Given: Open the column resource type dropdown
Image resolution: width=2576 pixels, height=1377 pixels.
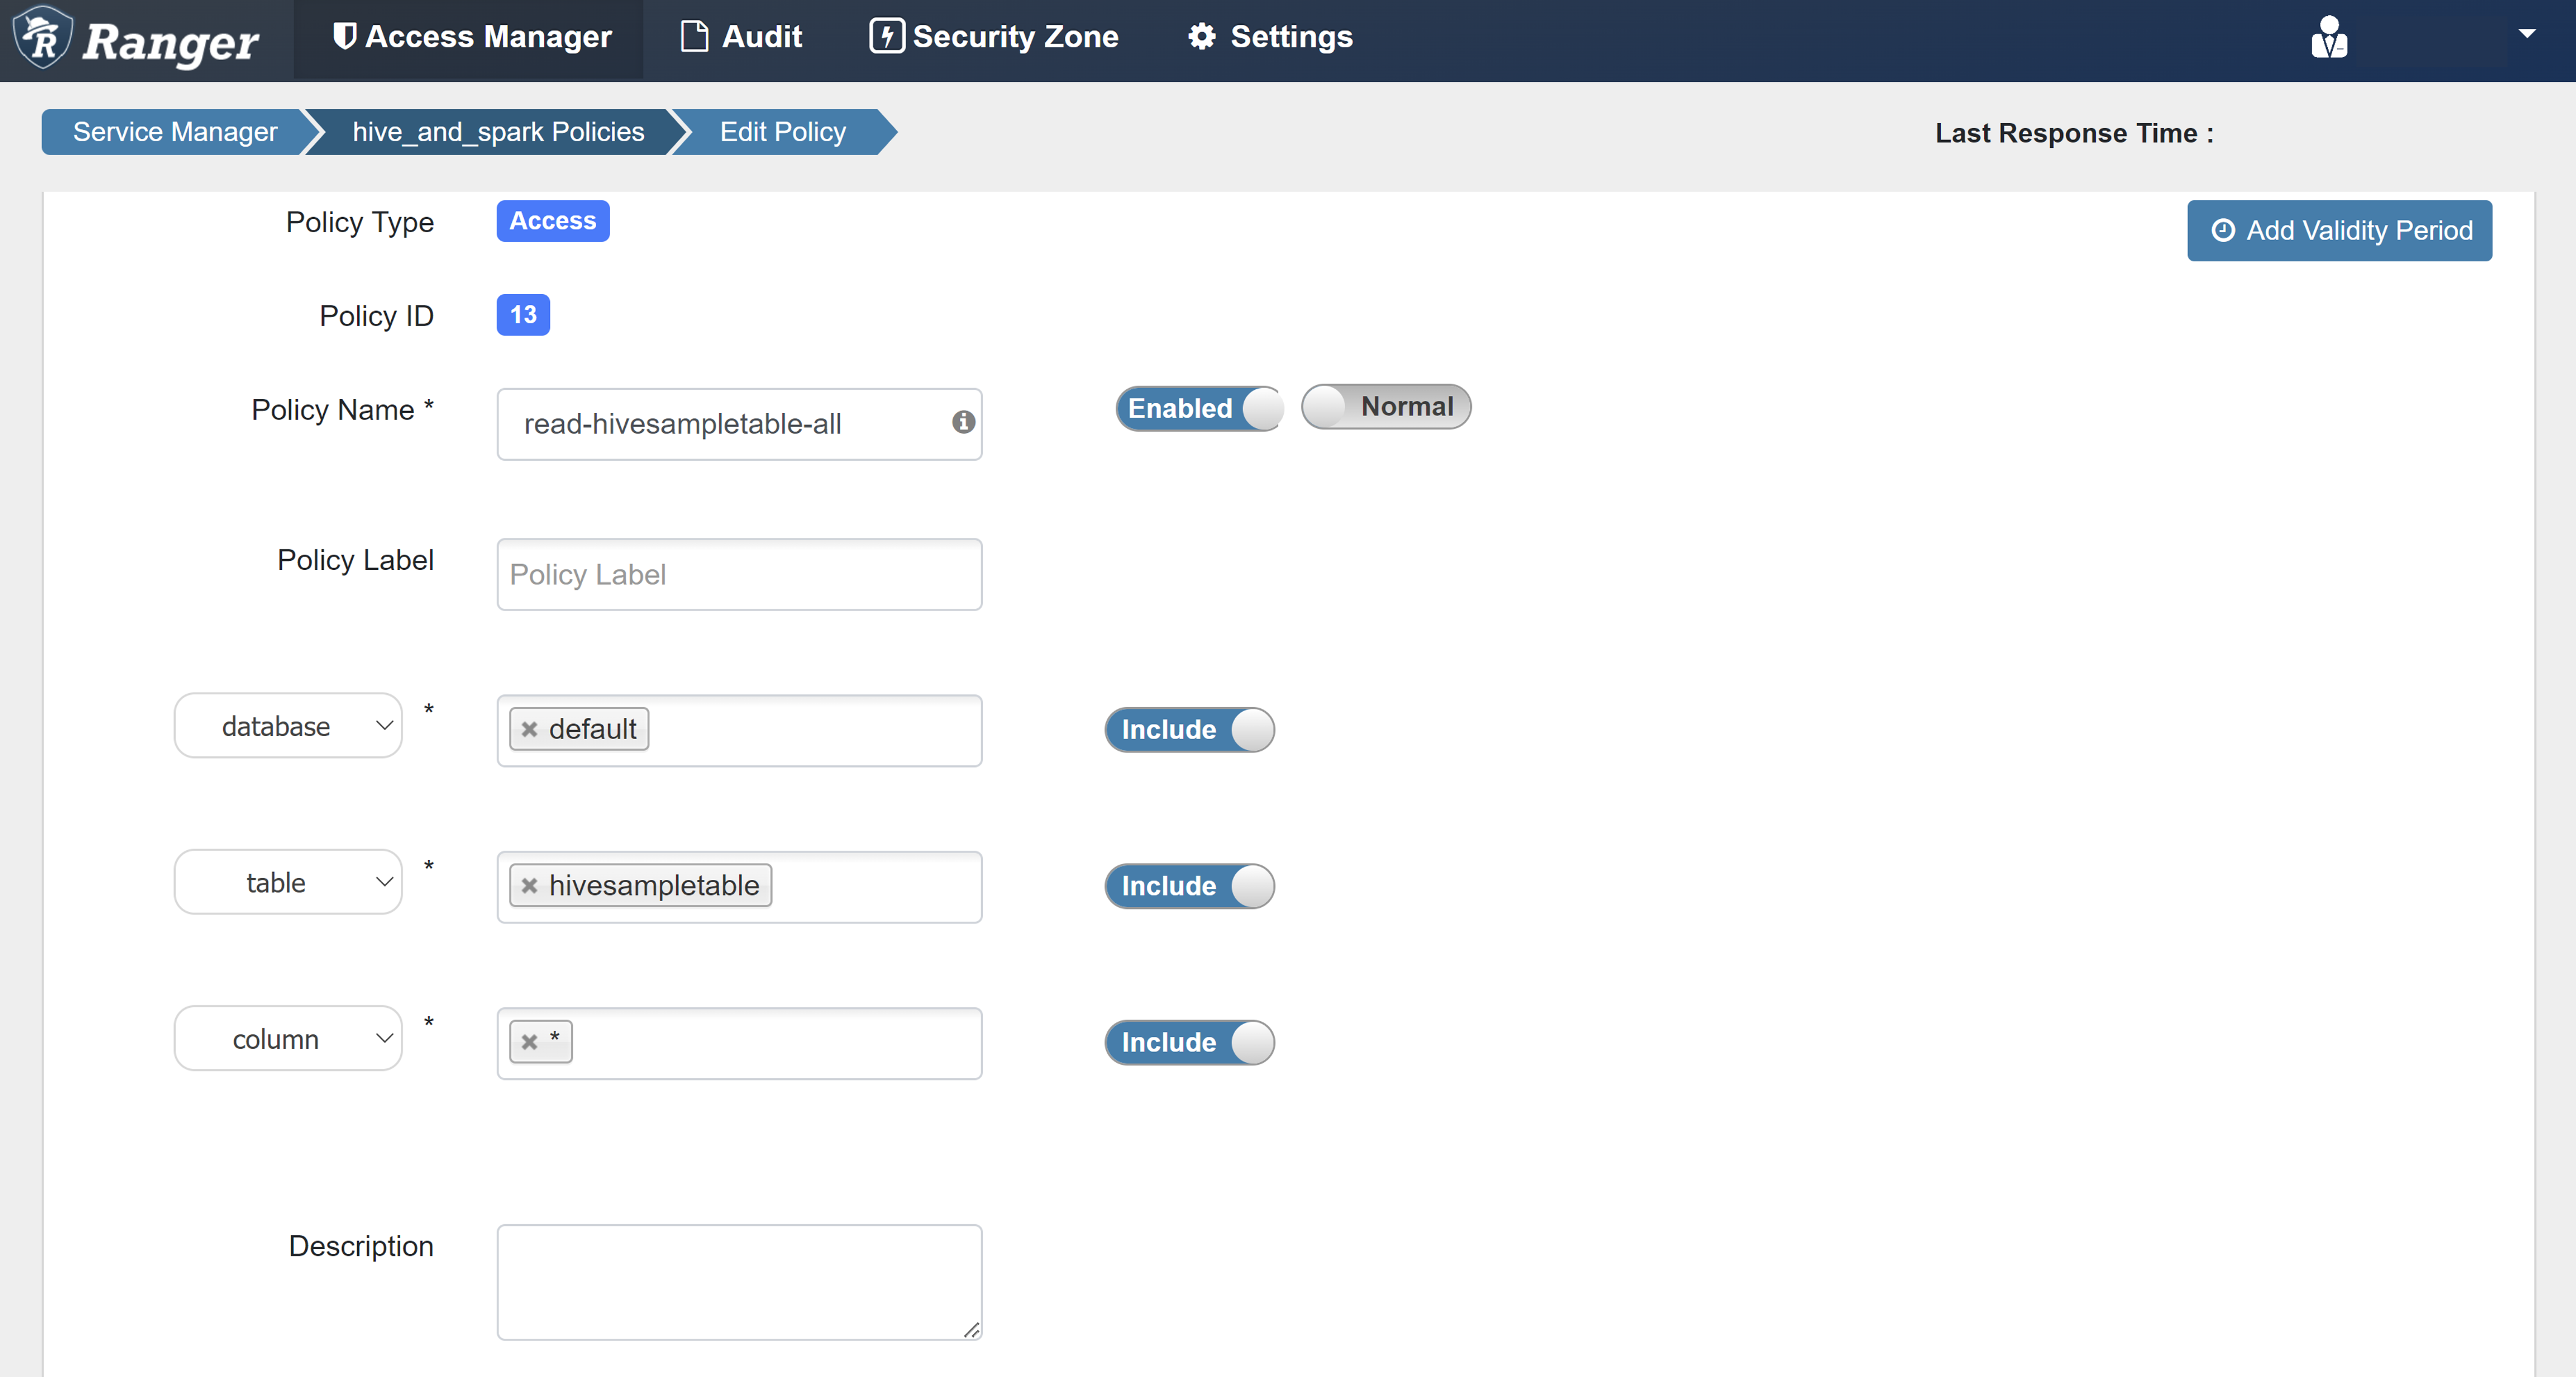Looking at the screenshot, I should click(288, 1039).
